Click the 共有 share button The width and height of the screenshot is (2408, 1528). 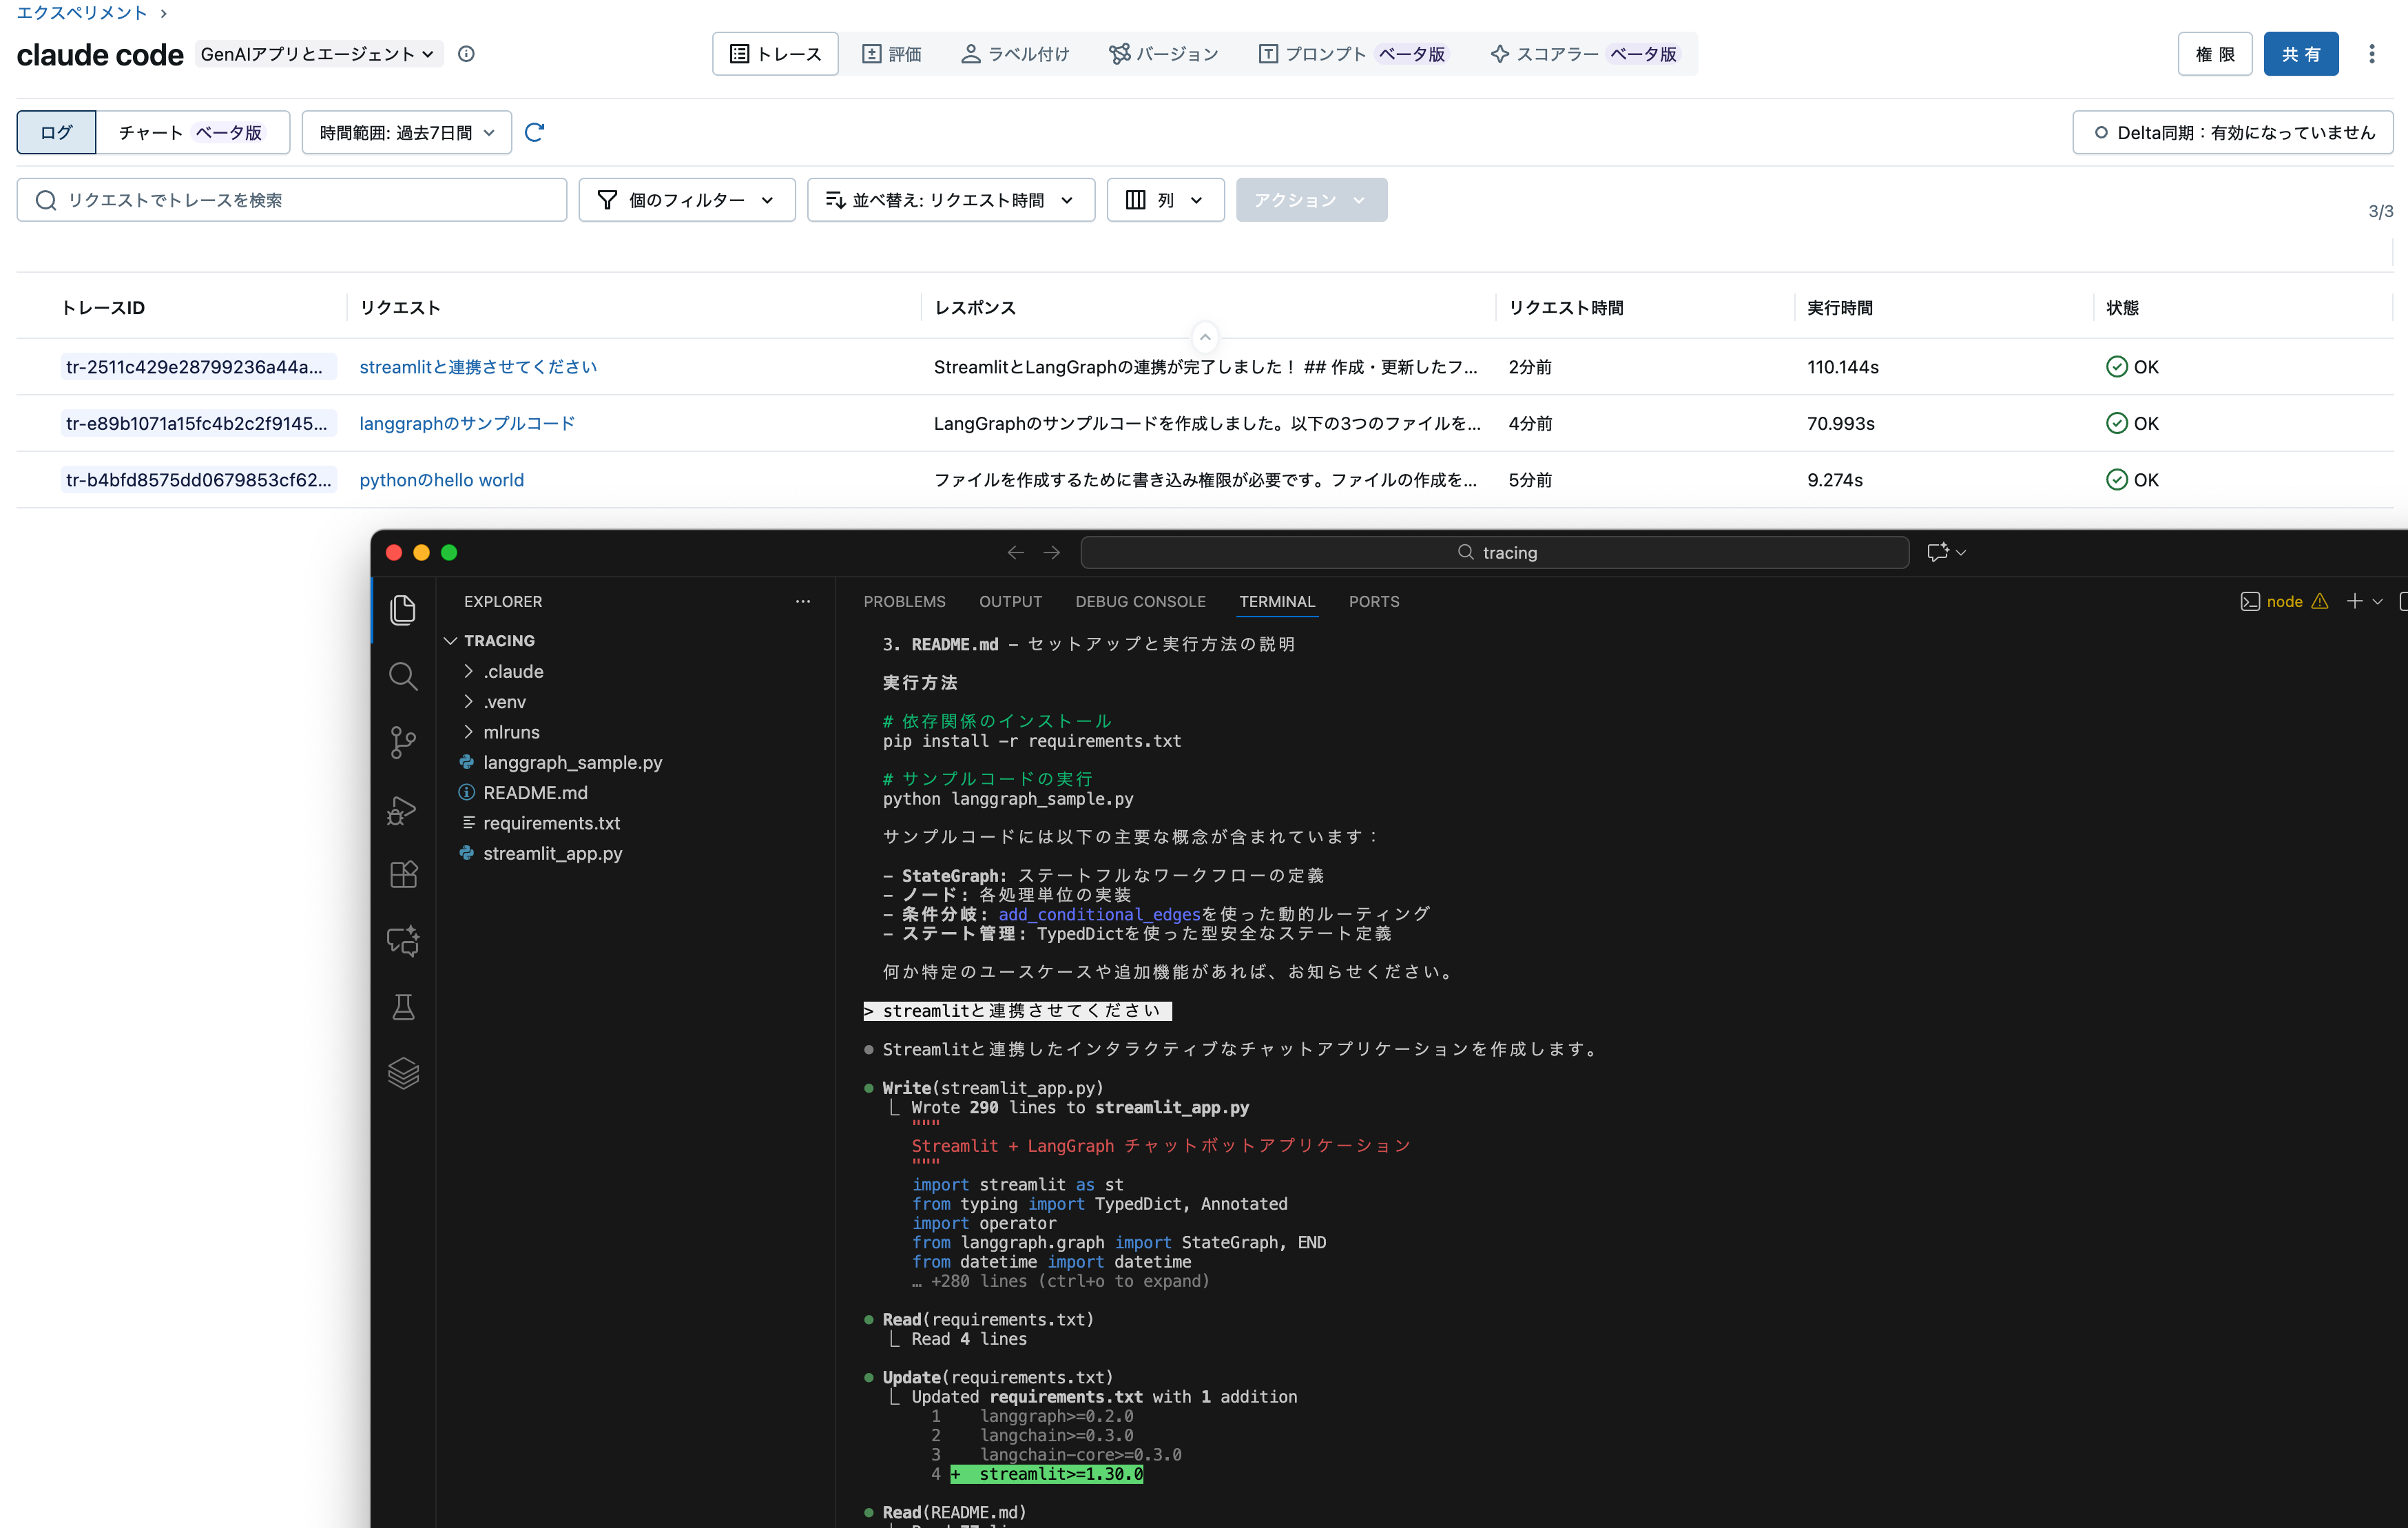(x=2301, y=53)
